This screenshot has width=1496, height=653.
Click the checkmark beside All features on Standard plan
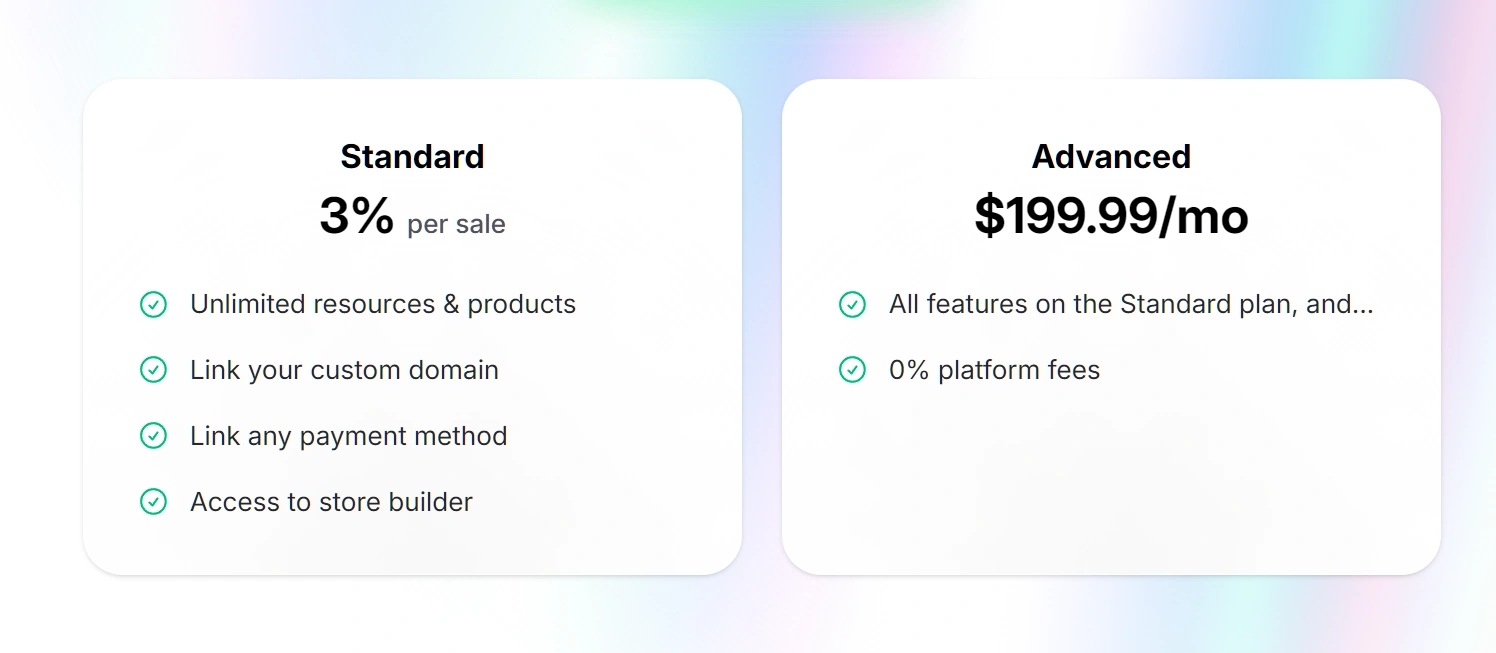(852, 304)
